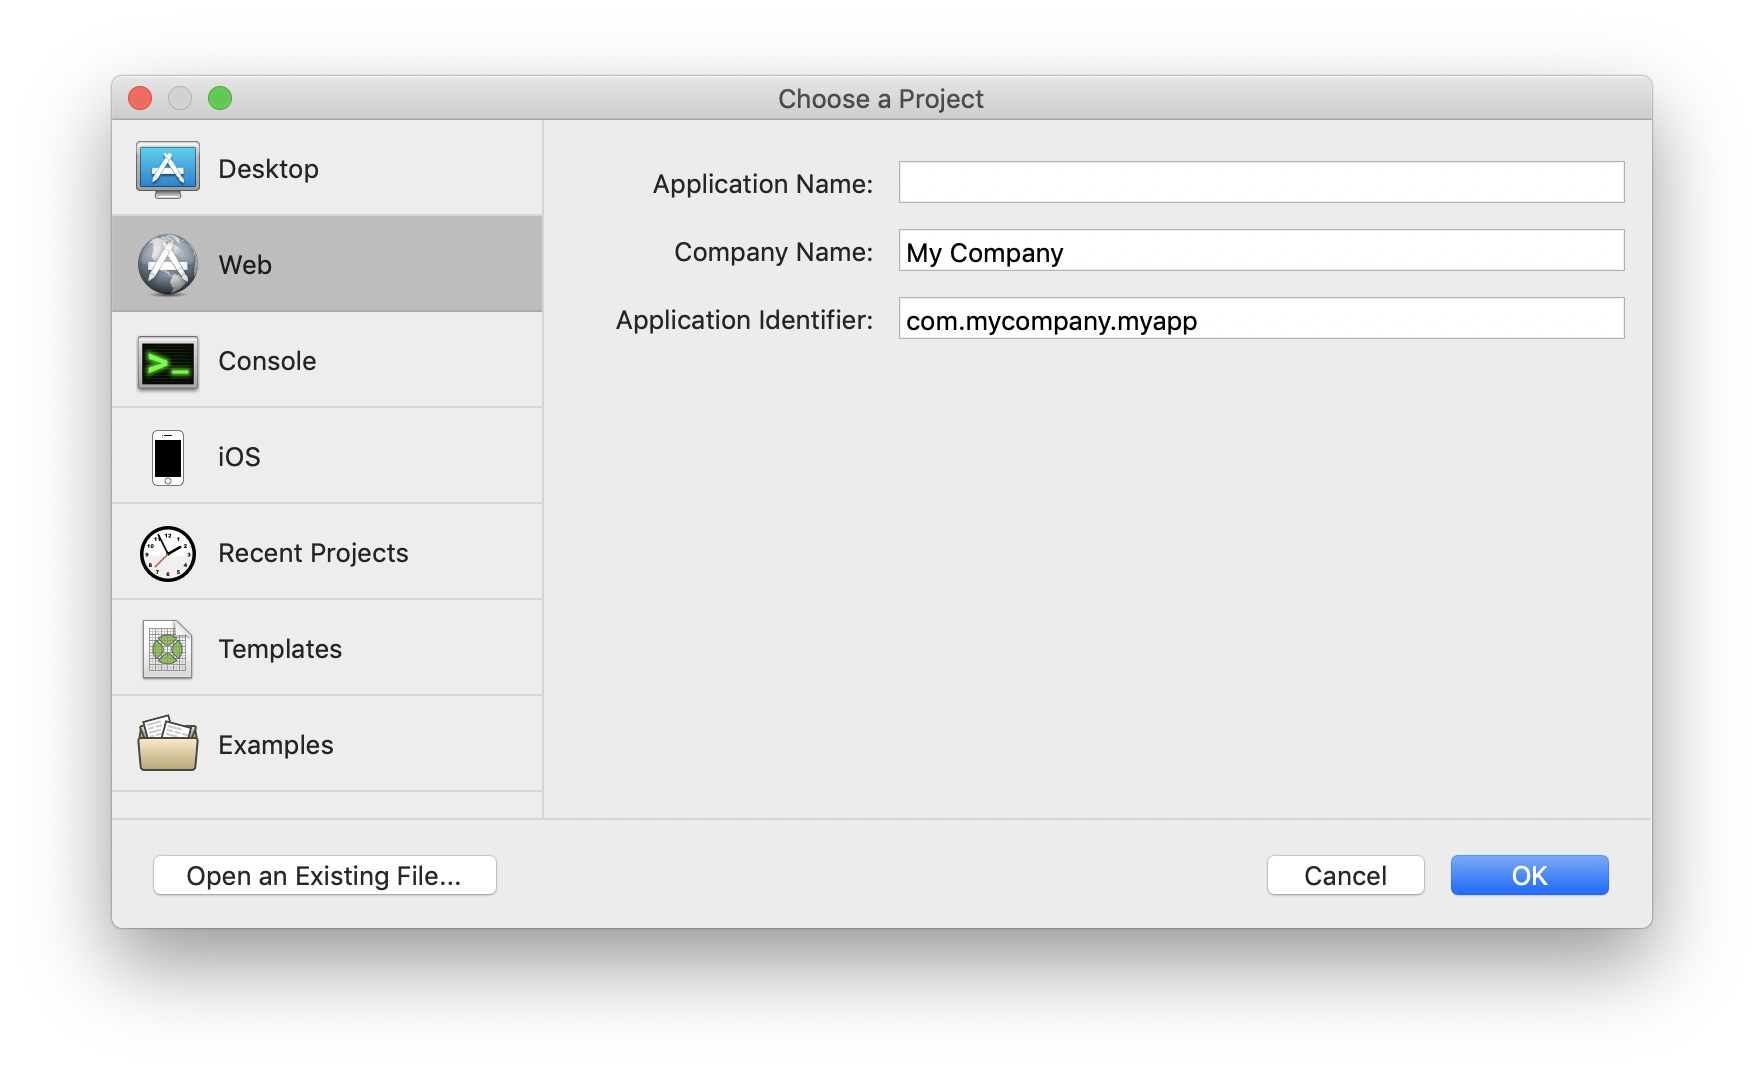Click into the Company Name field
The image size is (1764, 1076).
click(x=1261, y=251)
